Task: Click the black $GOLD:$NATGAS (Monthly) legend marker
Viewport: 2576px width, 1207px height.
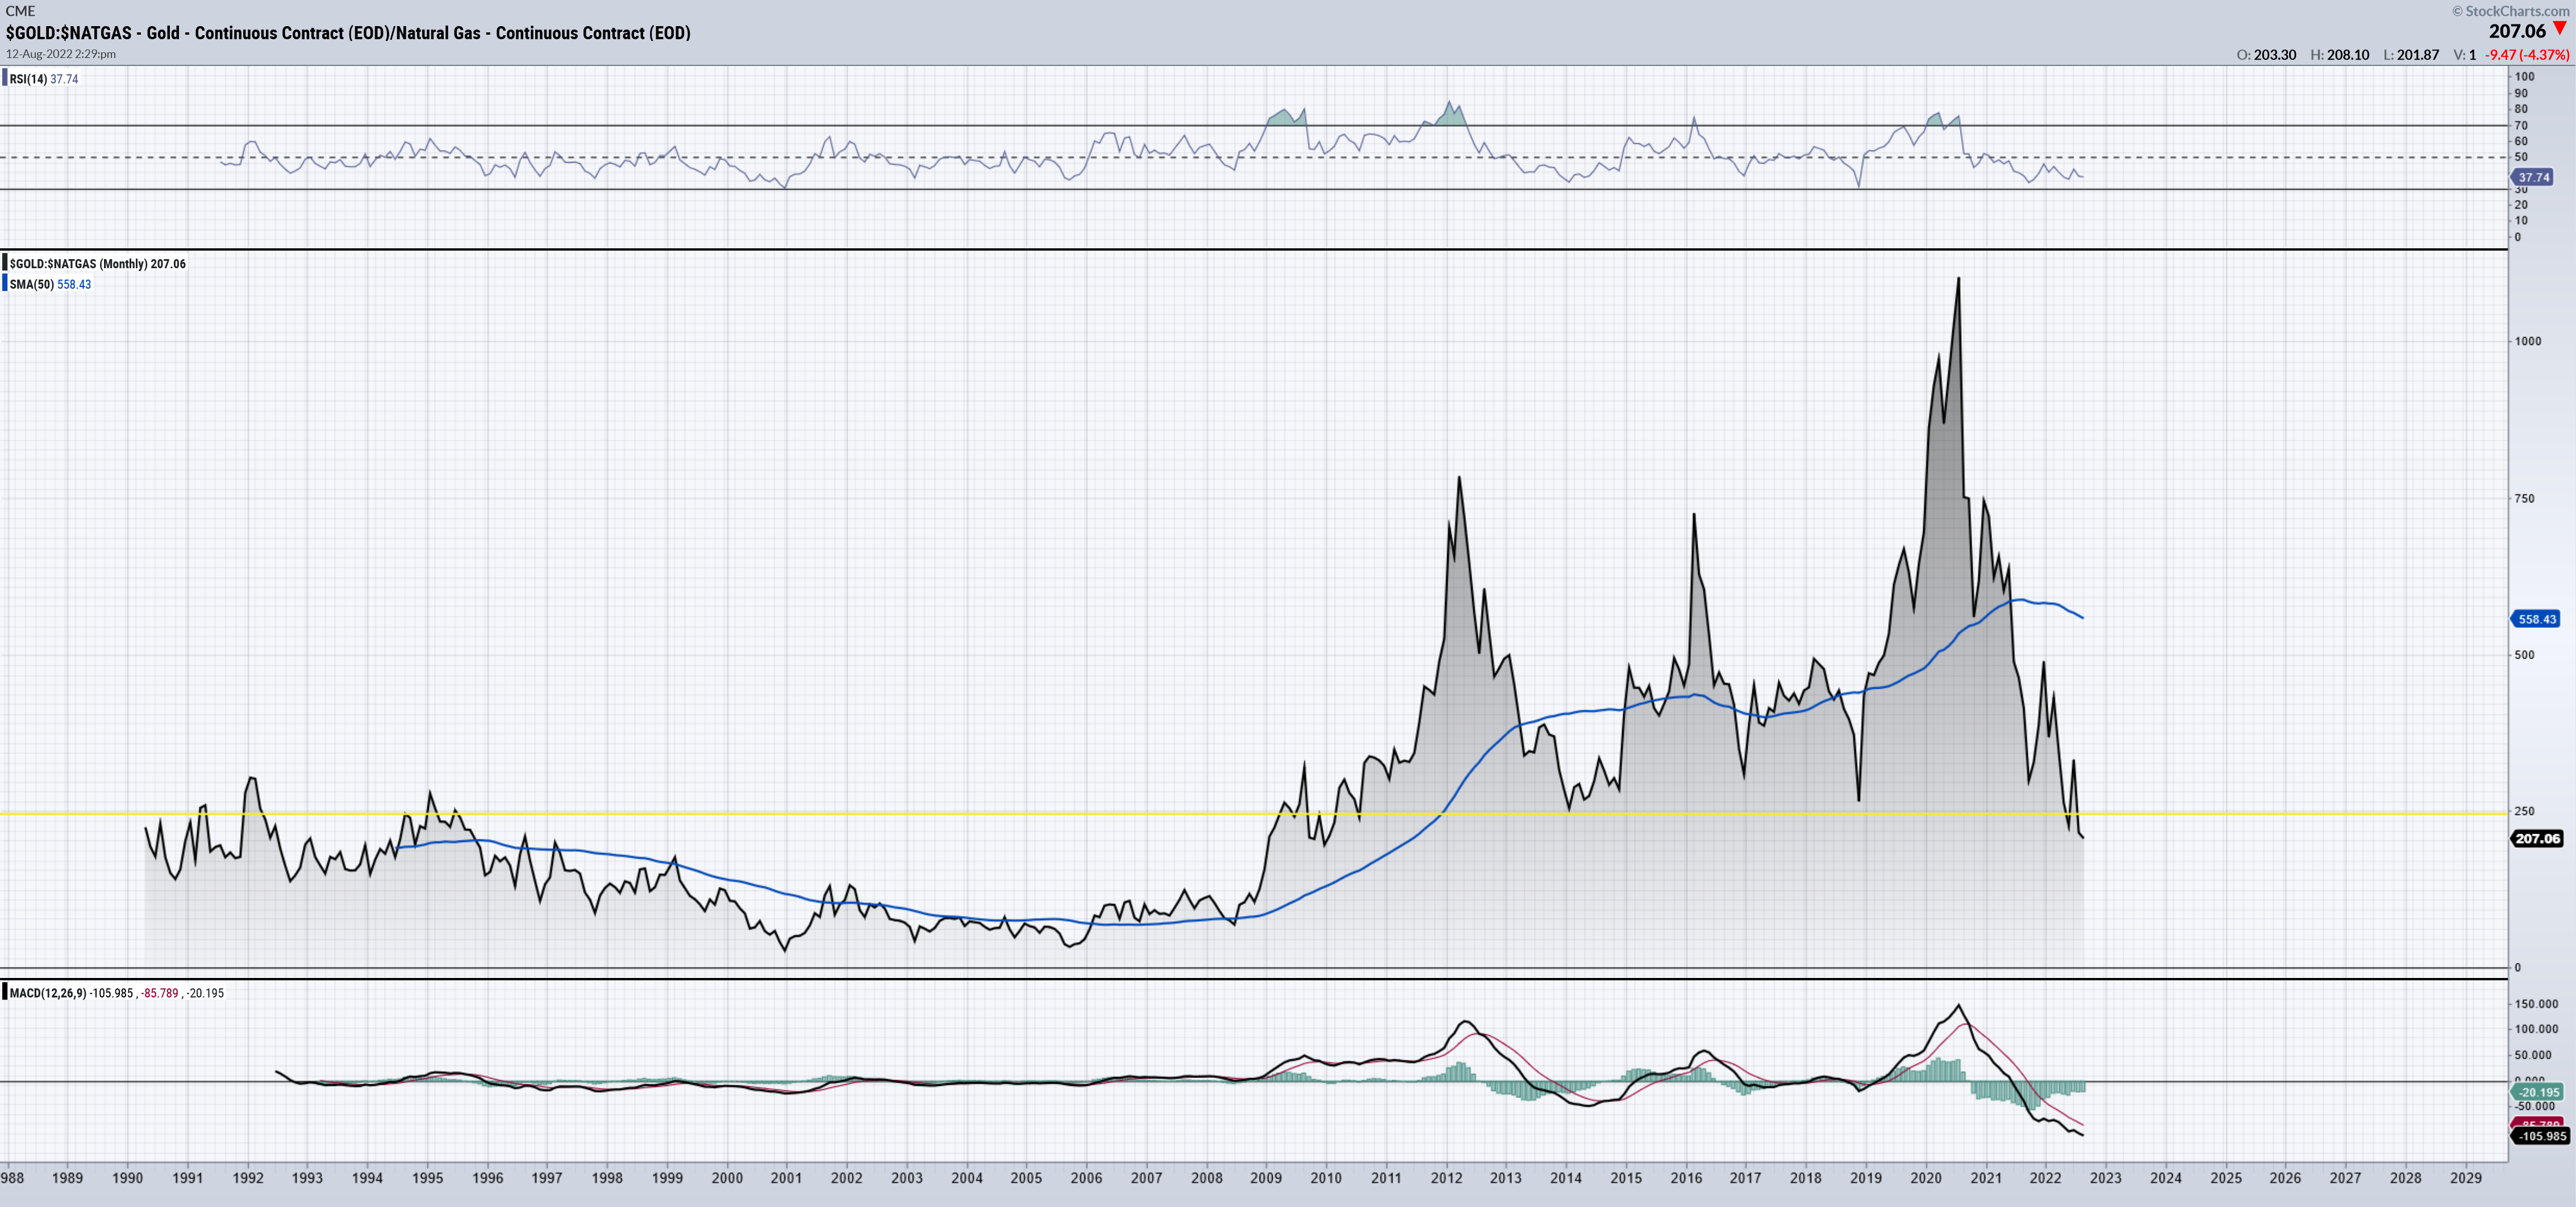Action: point(5,263)
